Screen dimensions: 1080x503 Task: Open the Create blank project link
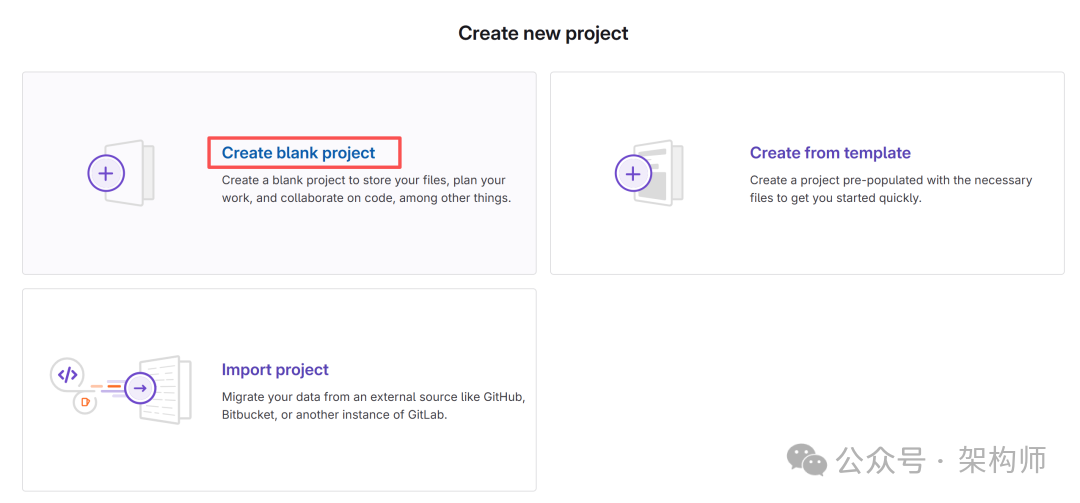click(298, 153)
